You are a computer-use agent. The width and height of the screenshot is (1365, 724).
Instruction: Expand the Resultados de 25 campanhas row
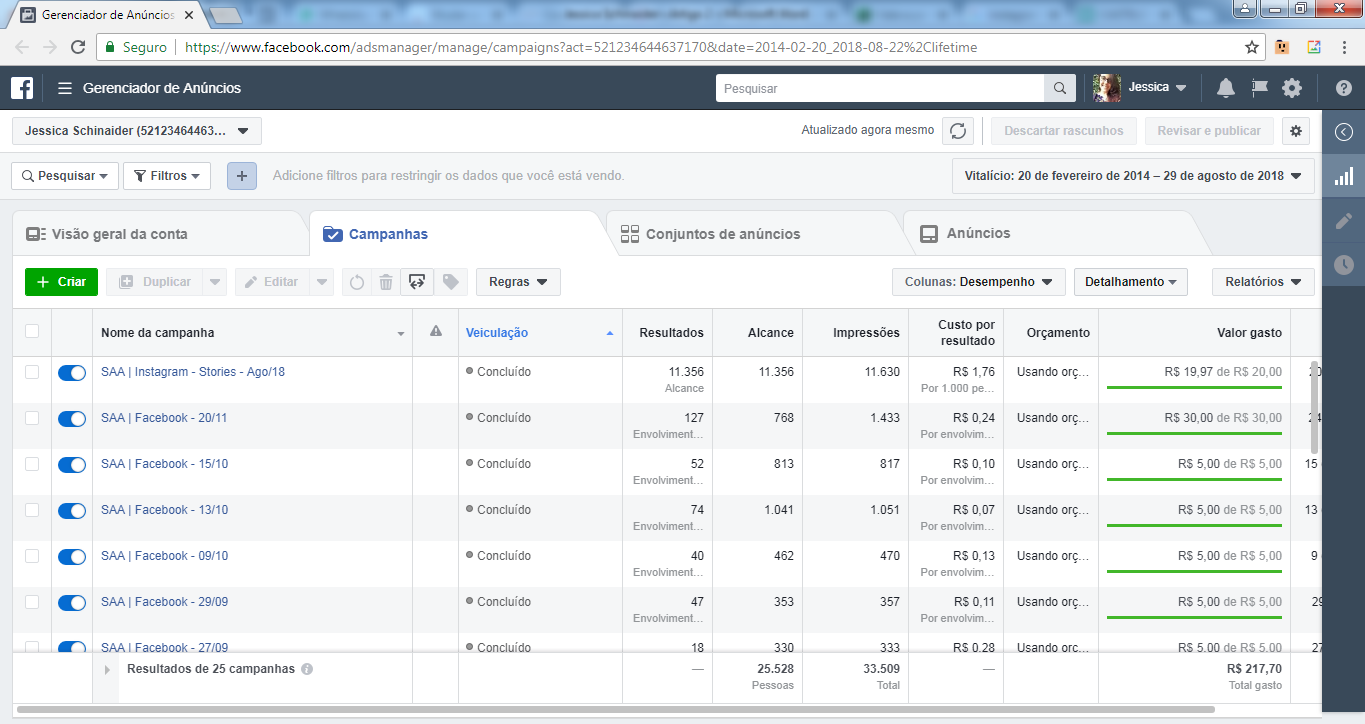tap(108, 670)
